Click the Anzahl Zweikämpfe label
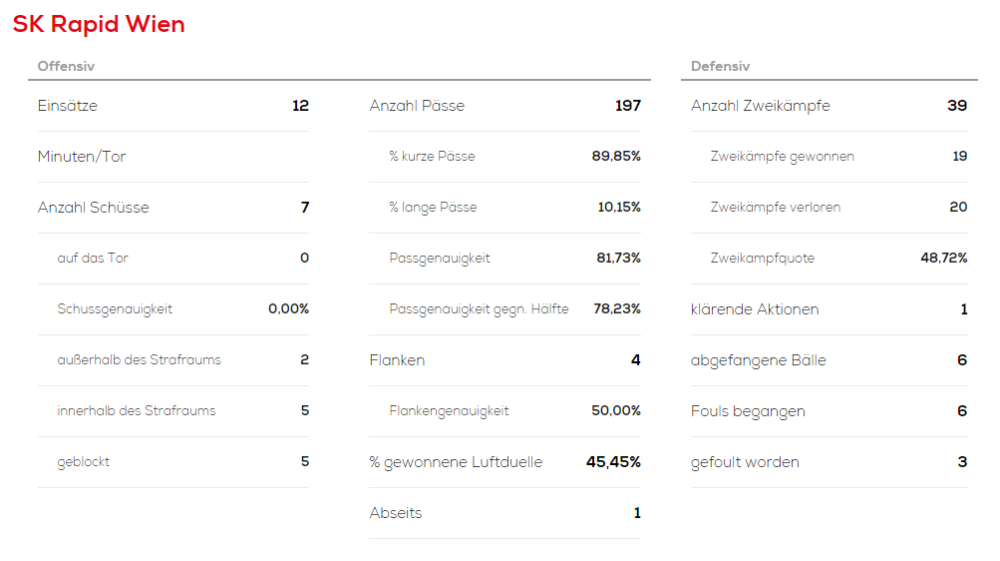Viewport: 1000px width, 561px height. [760, 106]
